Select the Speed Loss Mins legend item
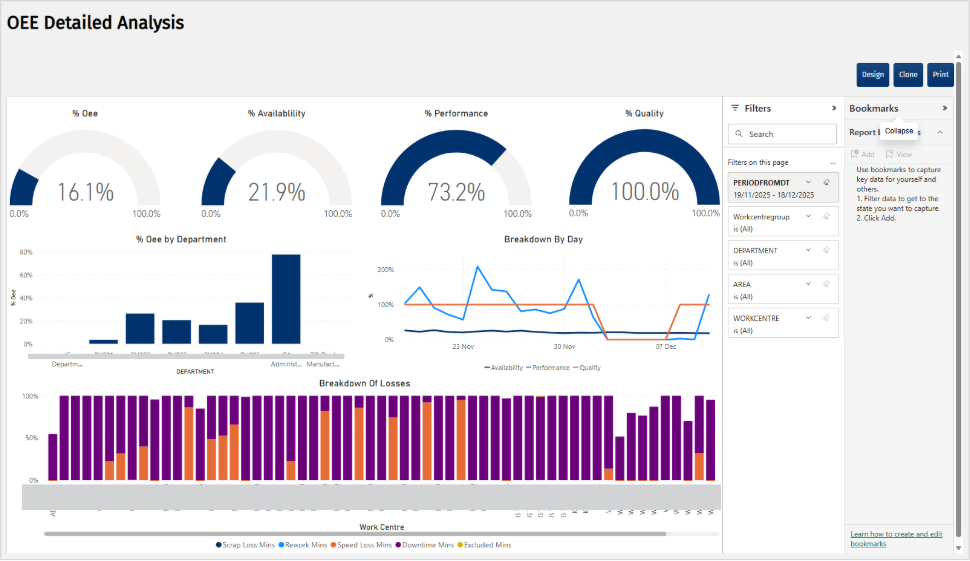970x561 pixels. 361,545
